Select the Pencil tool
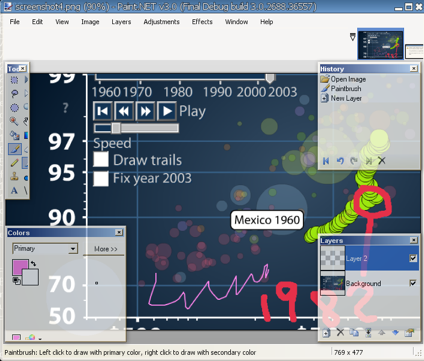Screen dimensions: 424x361 point(14,163)
